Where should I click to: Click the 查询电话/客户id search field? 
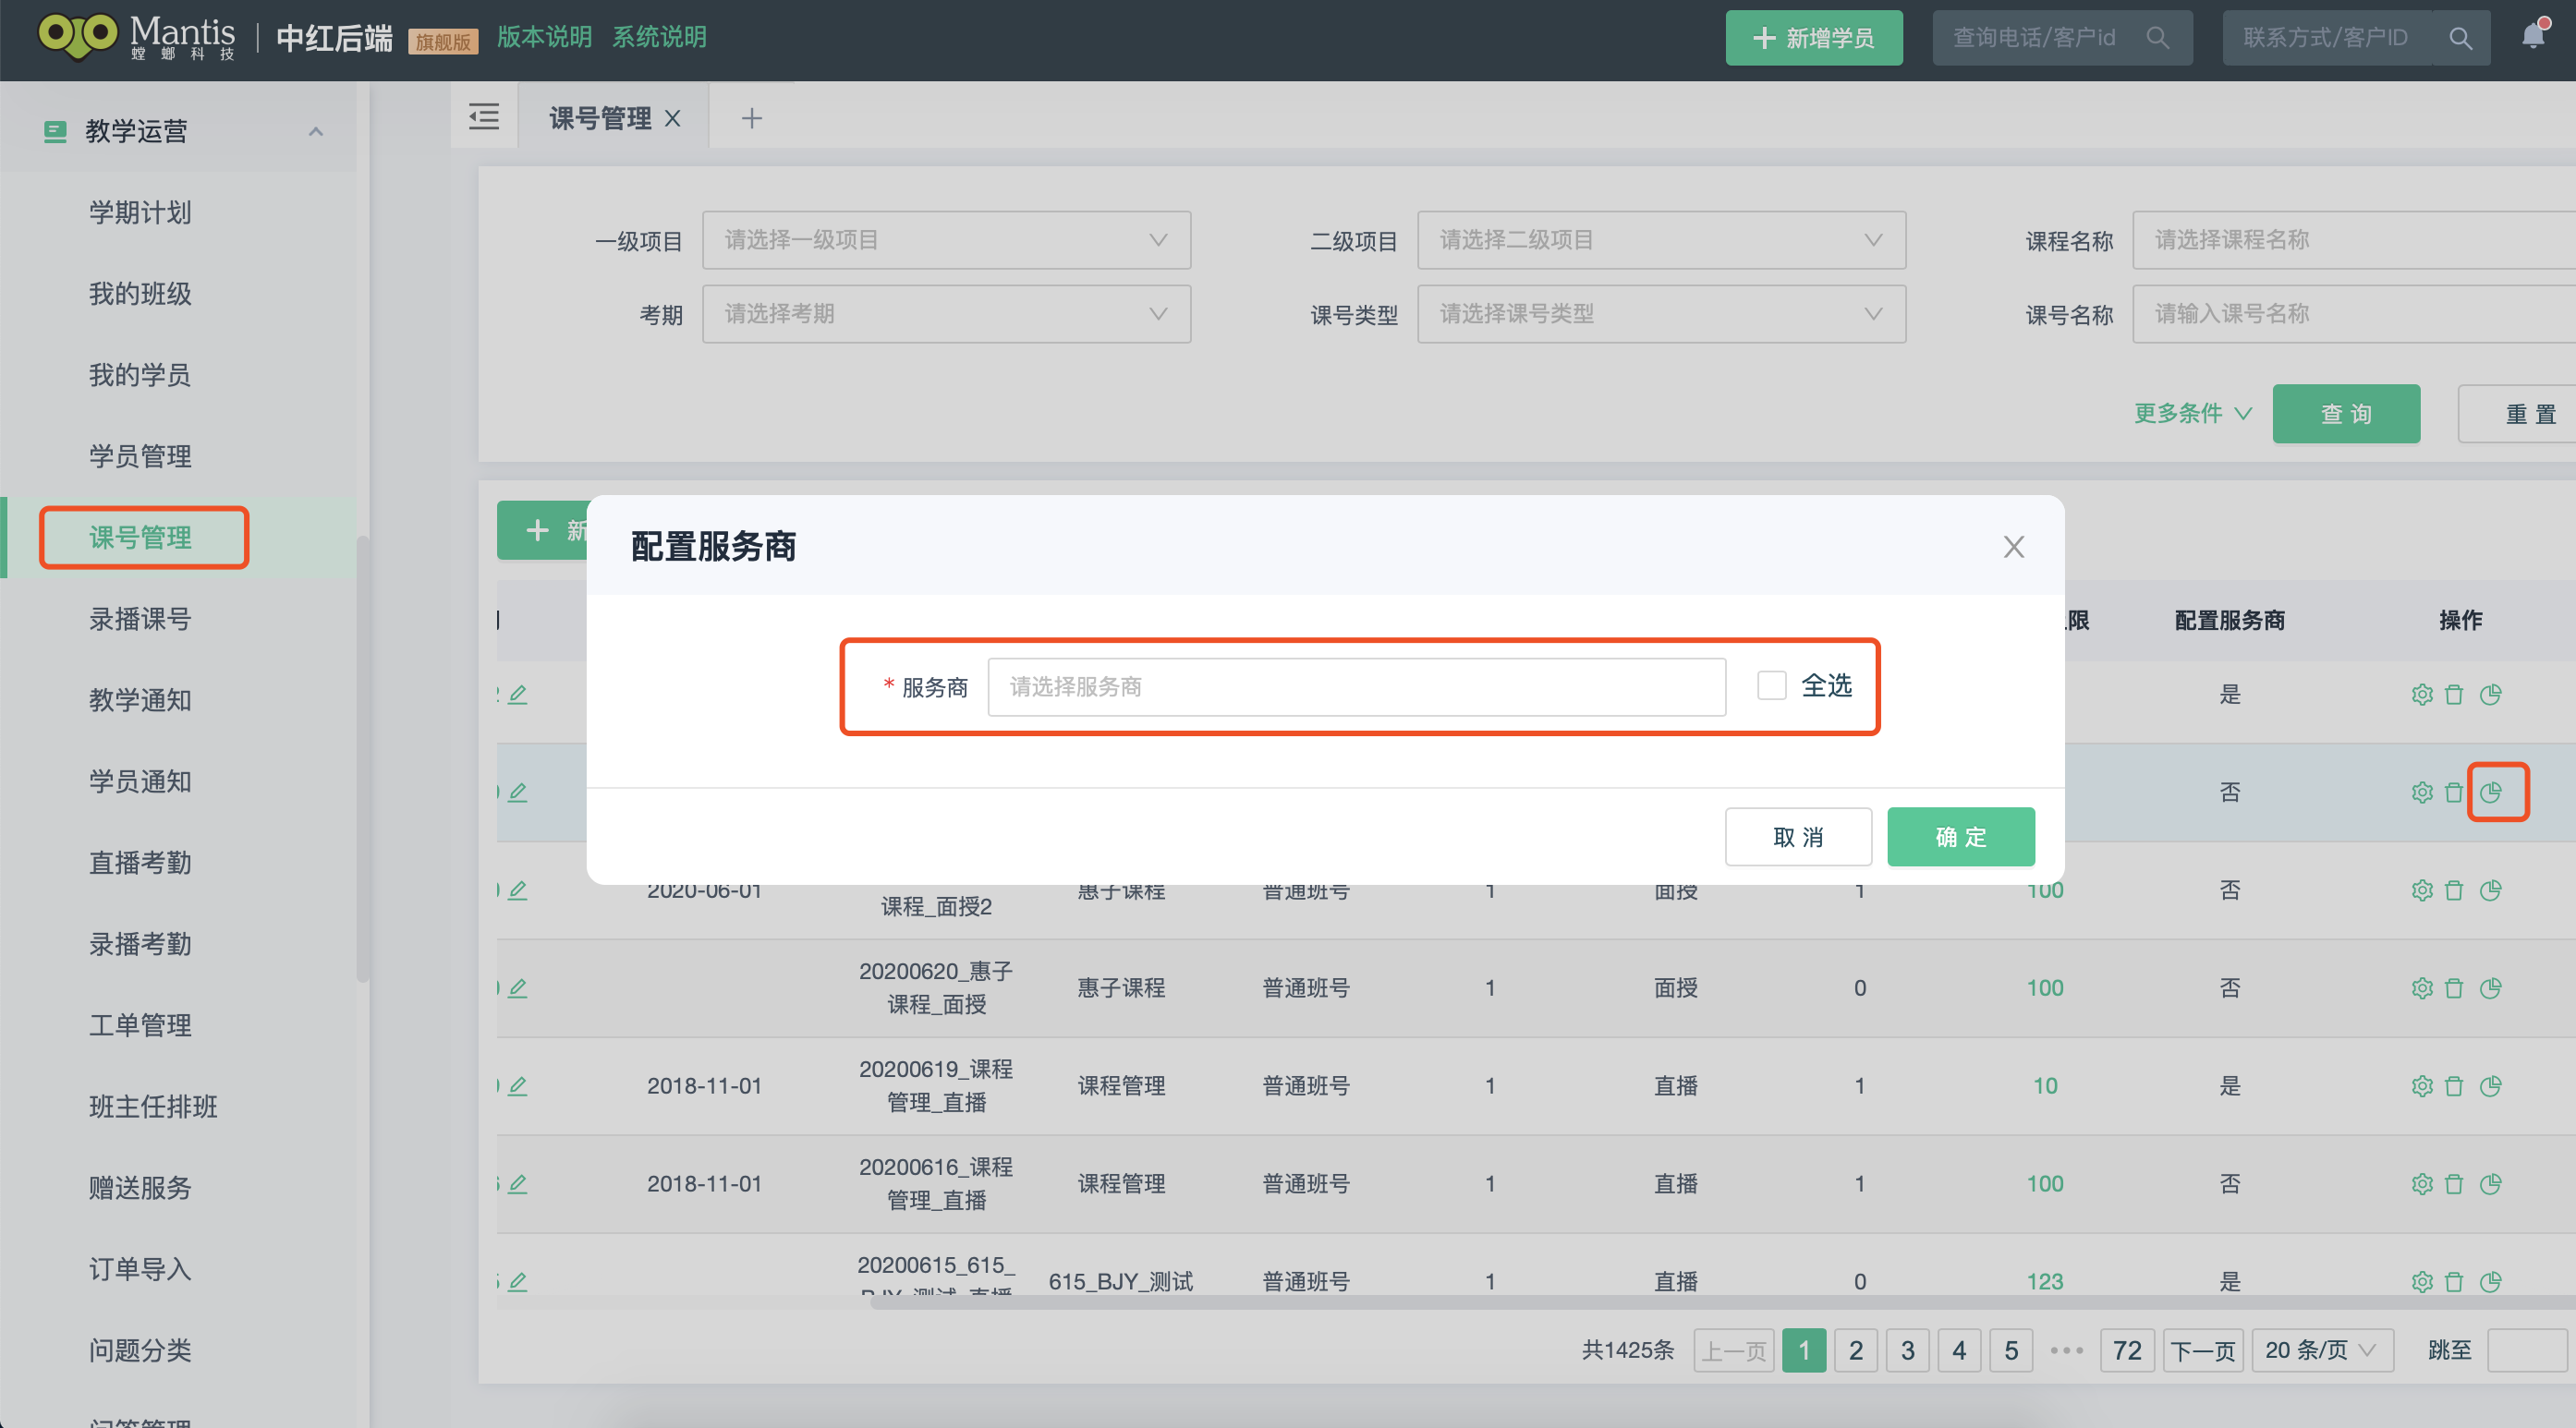(2062, 38)
